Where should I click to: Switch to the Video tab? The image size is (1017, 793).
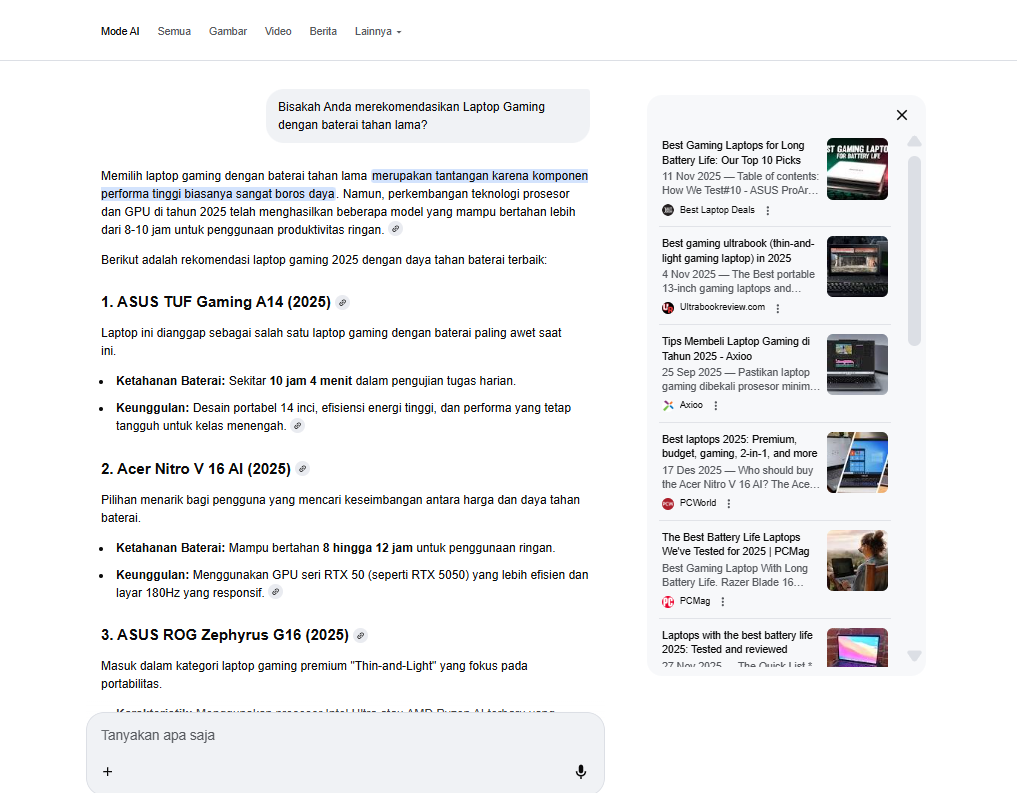[x=278, y=32]
